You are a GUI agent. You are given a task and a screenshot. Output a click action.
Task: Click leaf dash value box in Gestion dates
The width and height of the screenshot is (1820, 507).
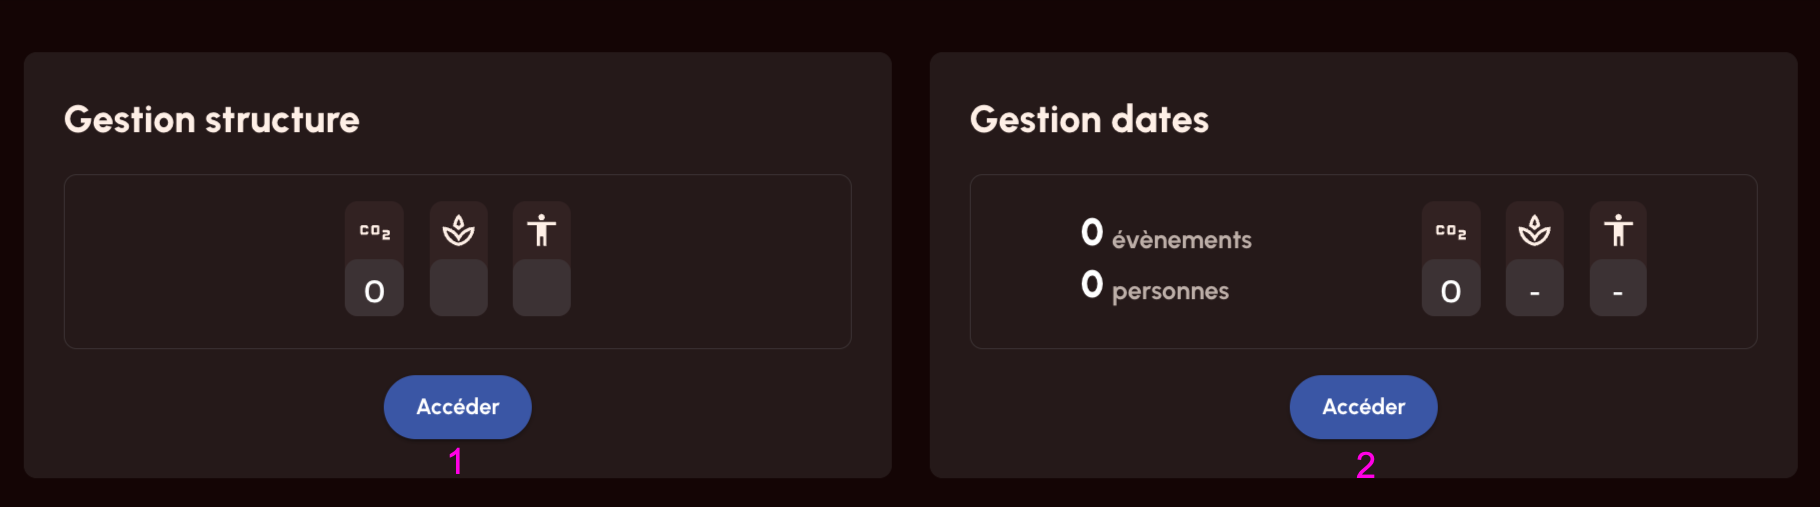1534,290
